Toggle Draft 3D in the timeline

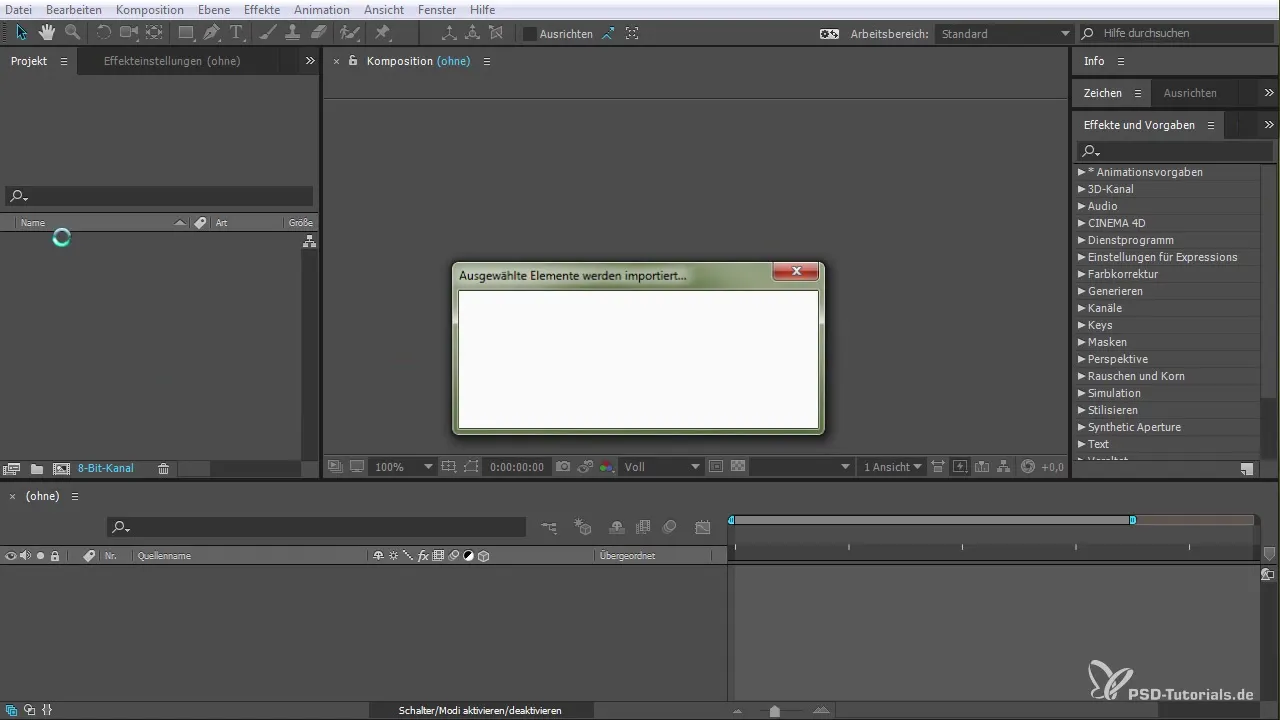pyautogui.click(x=583, y=527)
